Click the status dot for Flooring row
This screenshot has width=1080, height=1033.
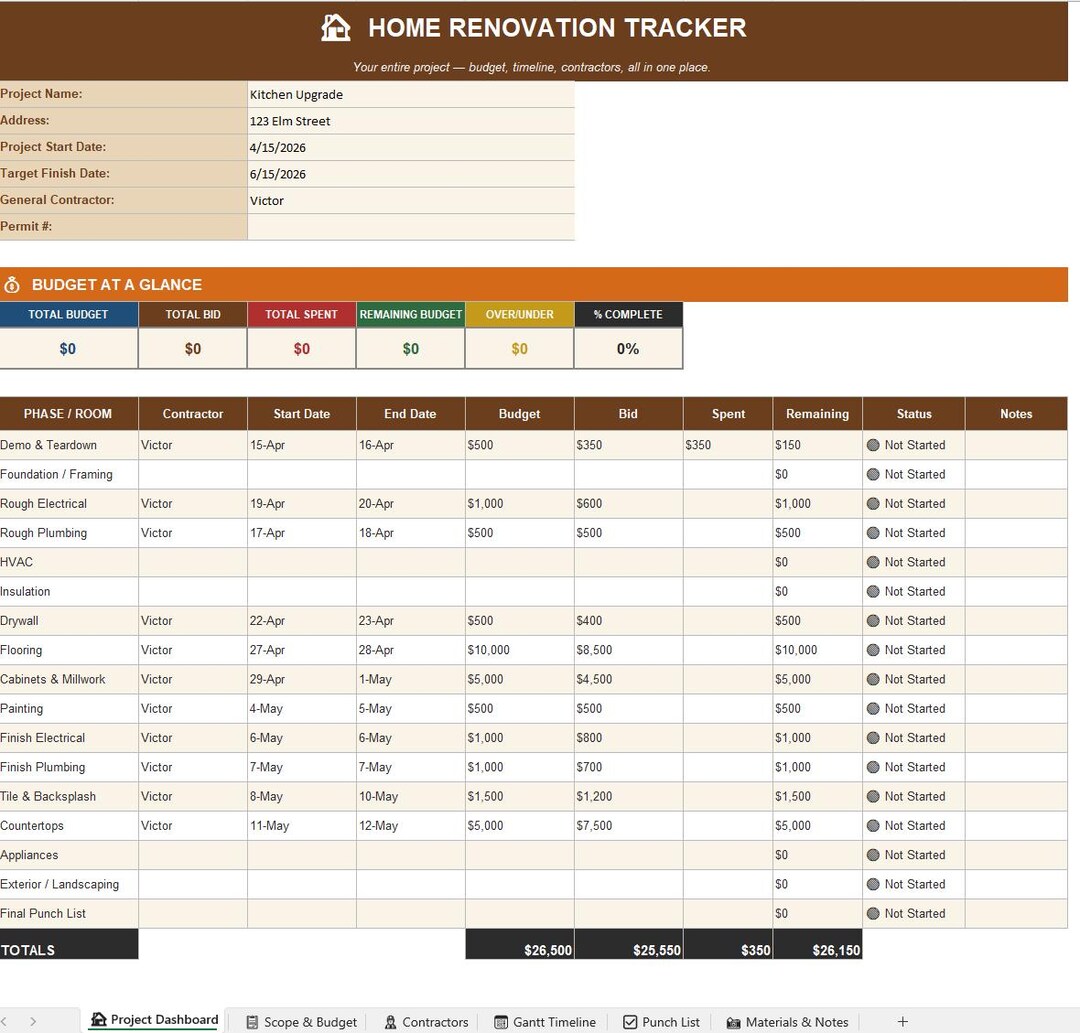coord(873,650)
